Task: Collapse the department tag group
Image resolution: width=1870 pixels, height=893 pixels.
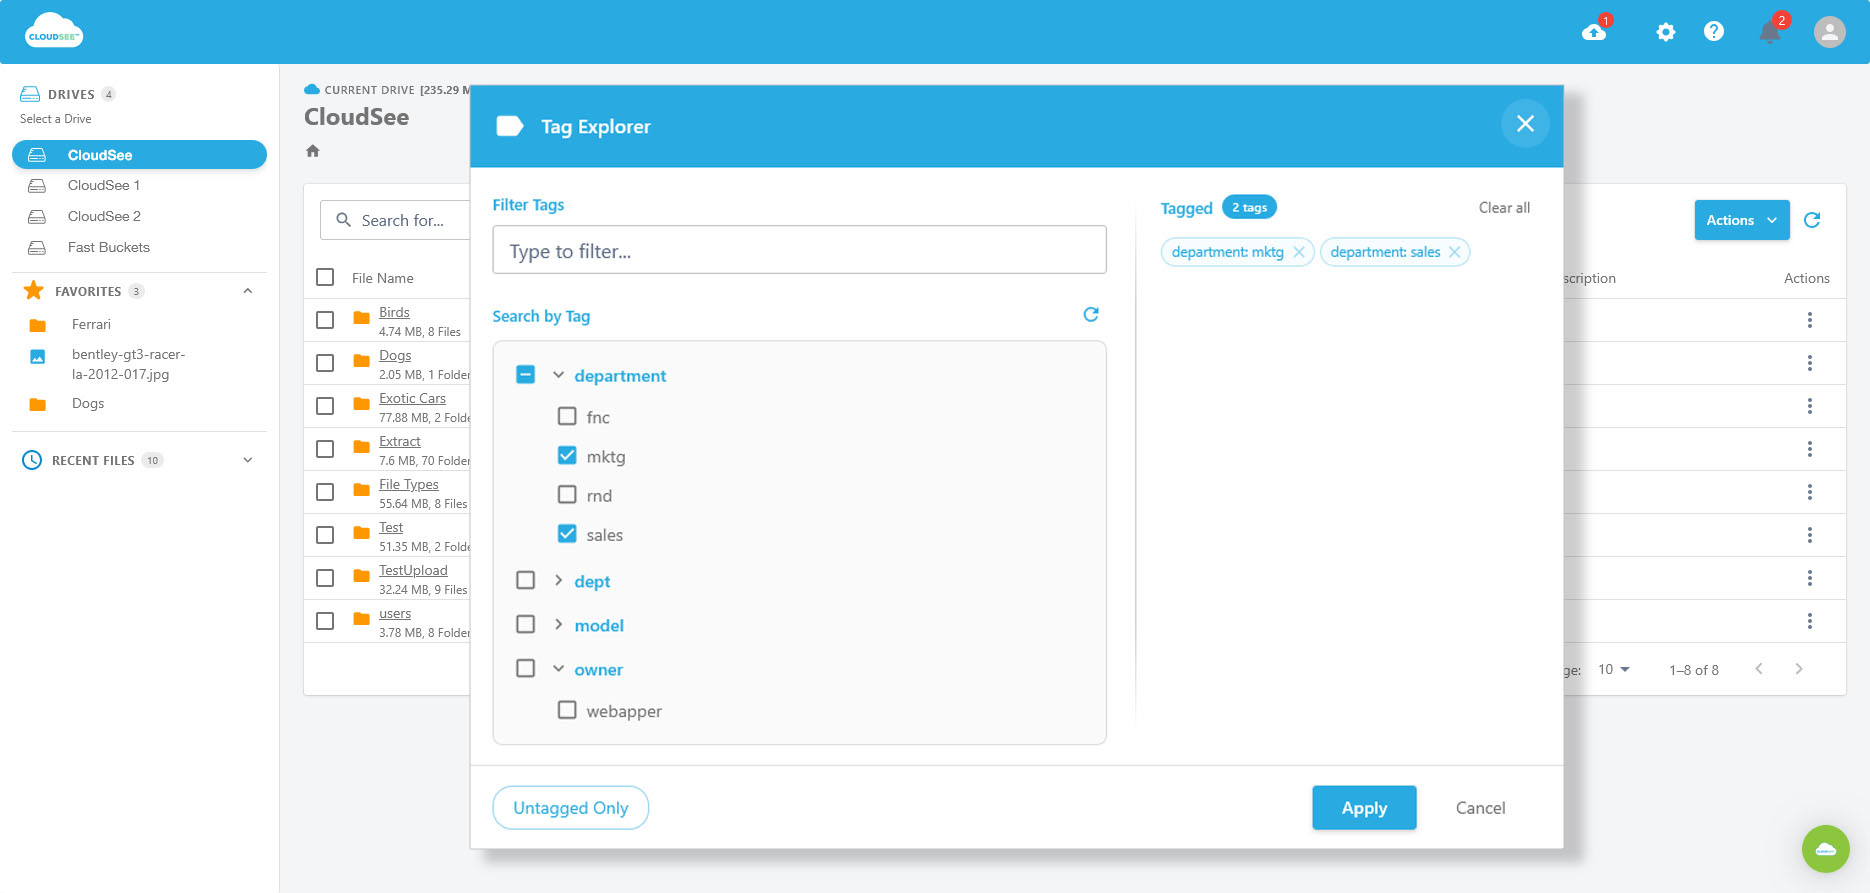Action: pyautogui.click(x=558, y=375)
